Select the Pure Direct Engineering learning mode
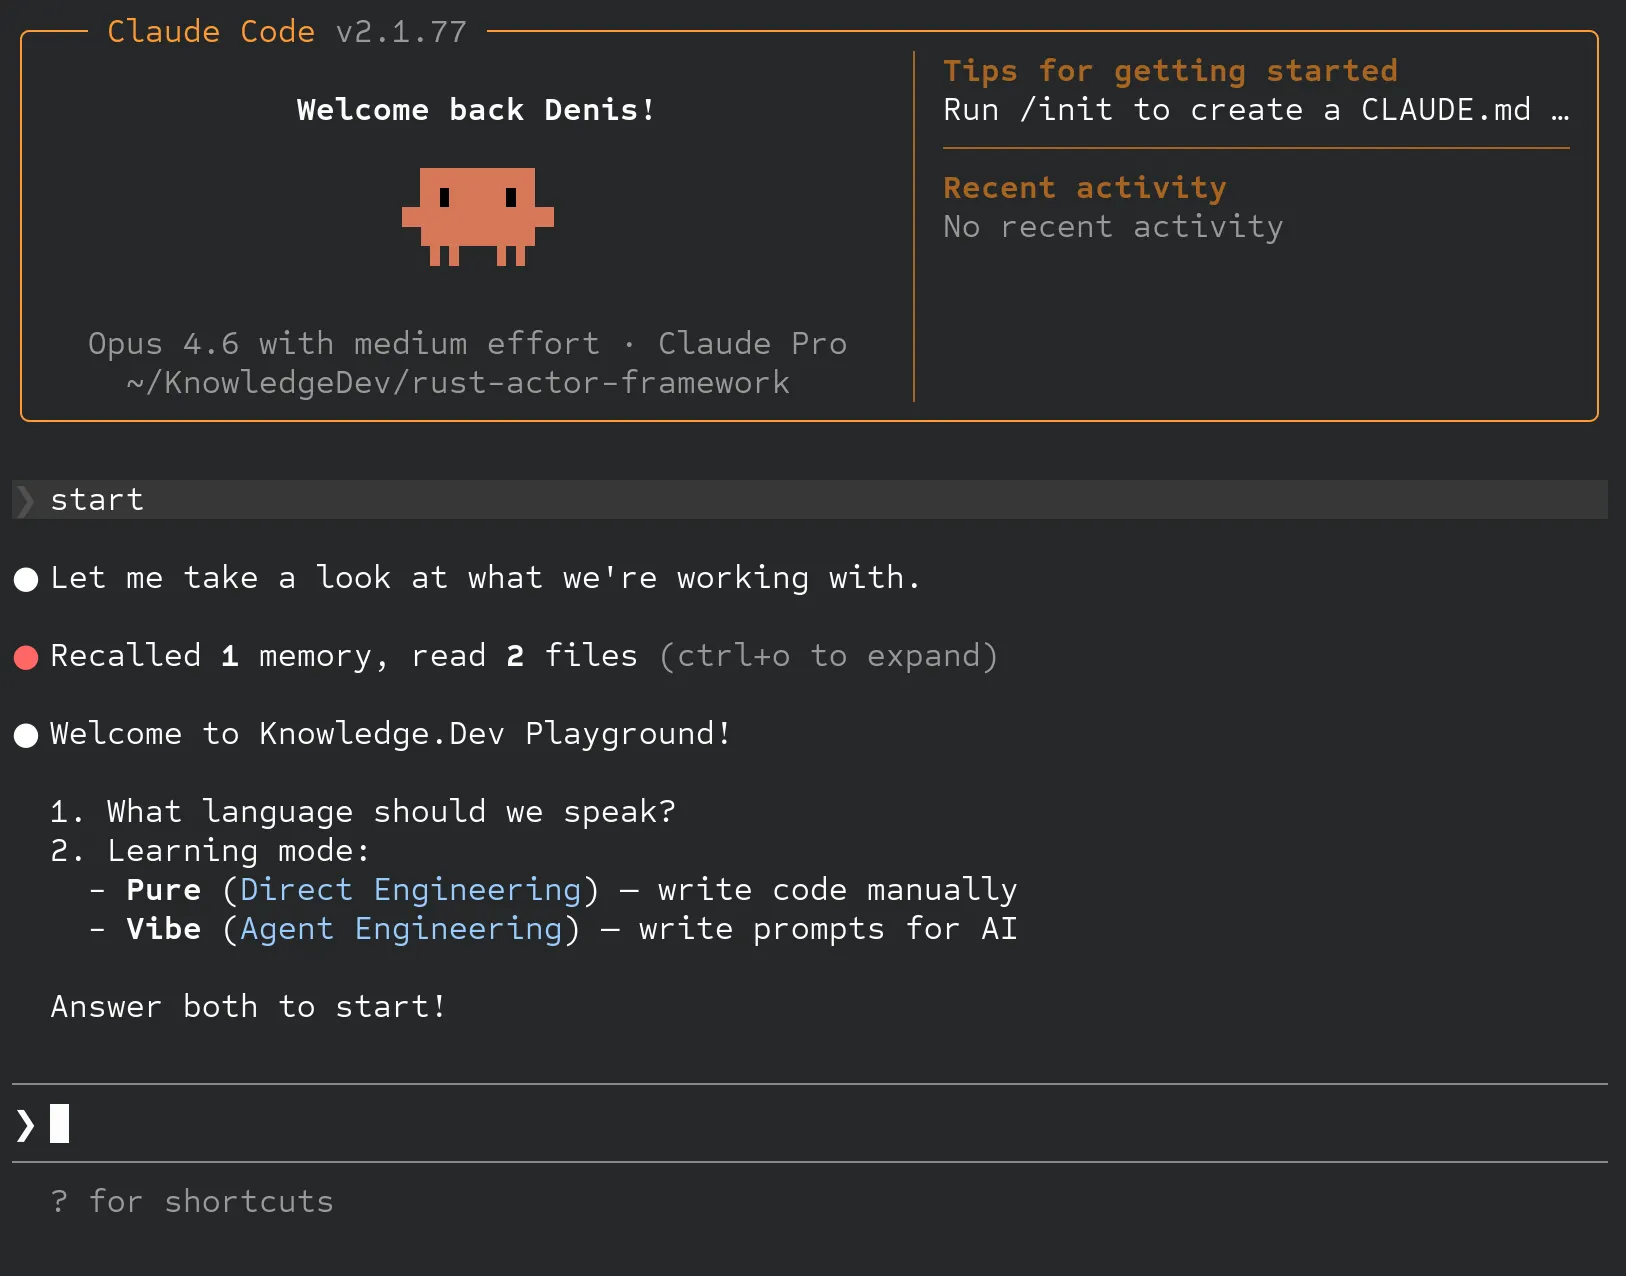This screenshot has width=1626, height=1276. pos(163,889)
